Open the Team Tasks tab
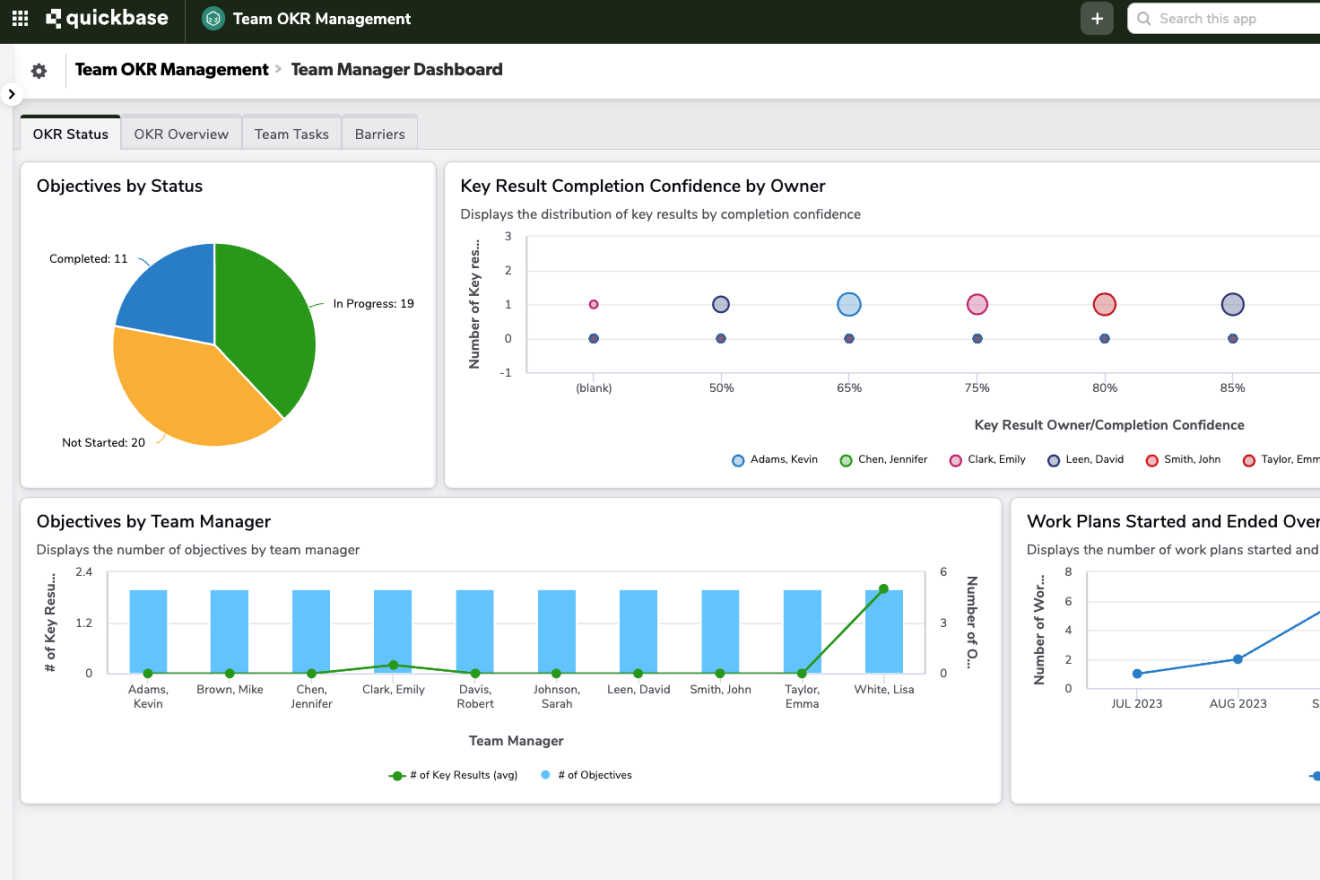The height and width of the screenshot is (880, 1320). coord(291,134)
